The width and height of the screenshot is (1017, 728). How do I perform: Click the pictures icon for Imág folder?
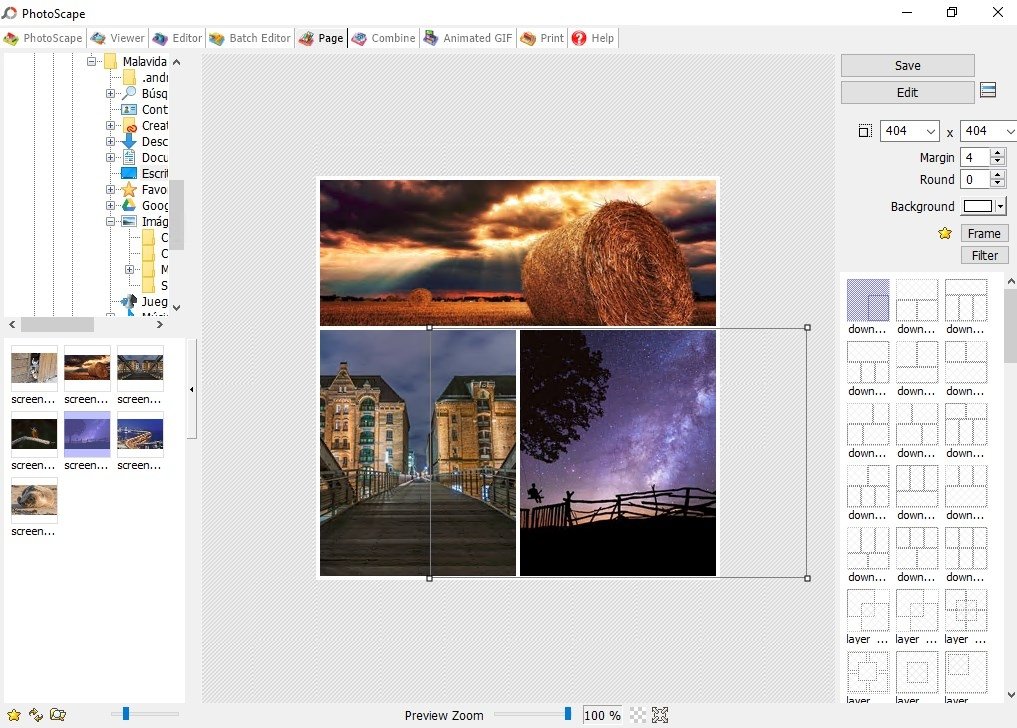pyautogui.click(x=129, y=221)
